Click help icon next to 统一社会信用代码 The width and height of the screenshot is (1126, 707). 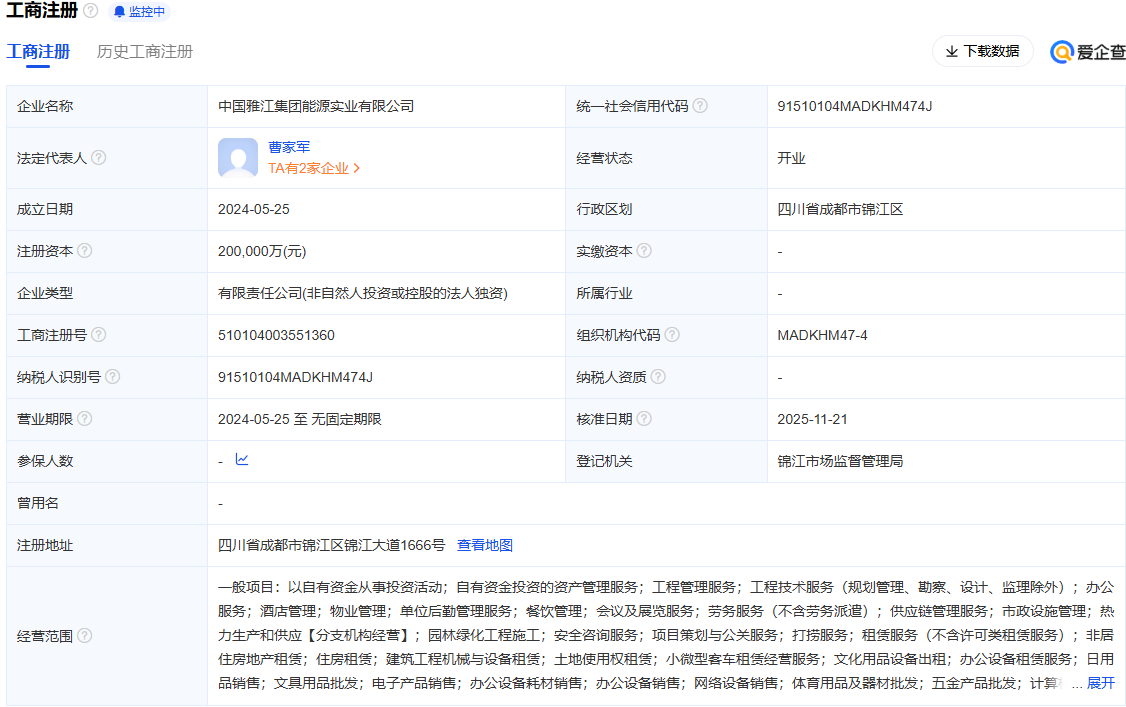(700, 106)
